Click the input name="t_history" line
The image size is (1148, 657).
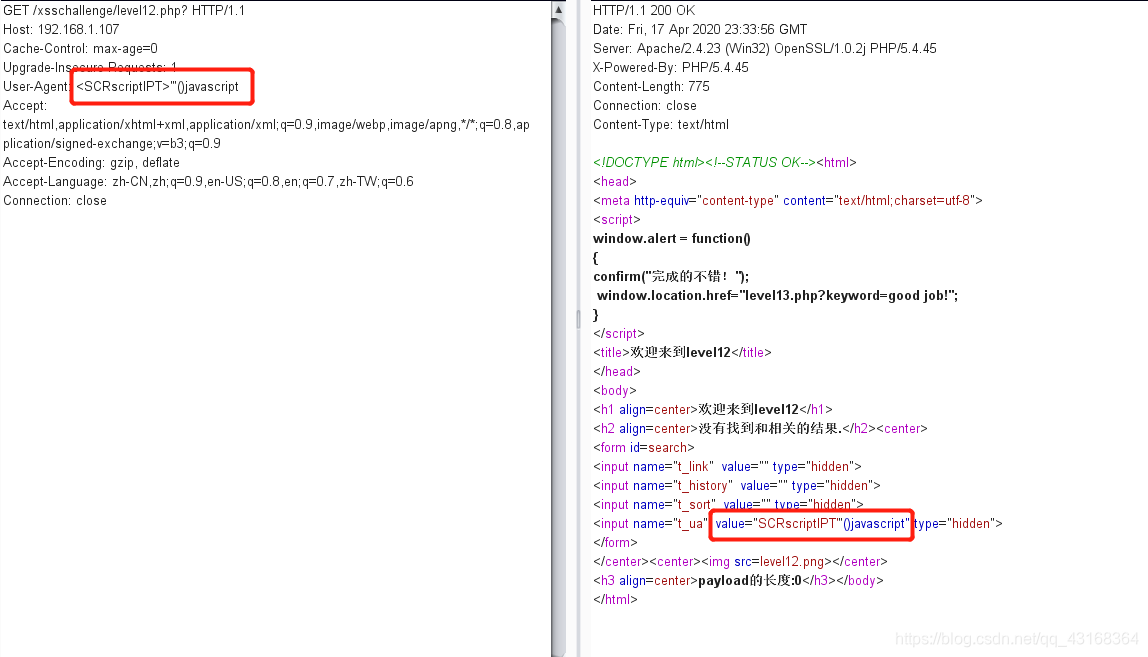737,486
